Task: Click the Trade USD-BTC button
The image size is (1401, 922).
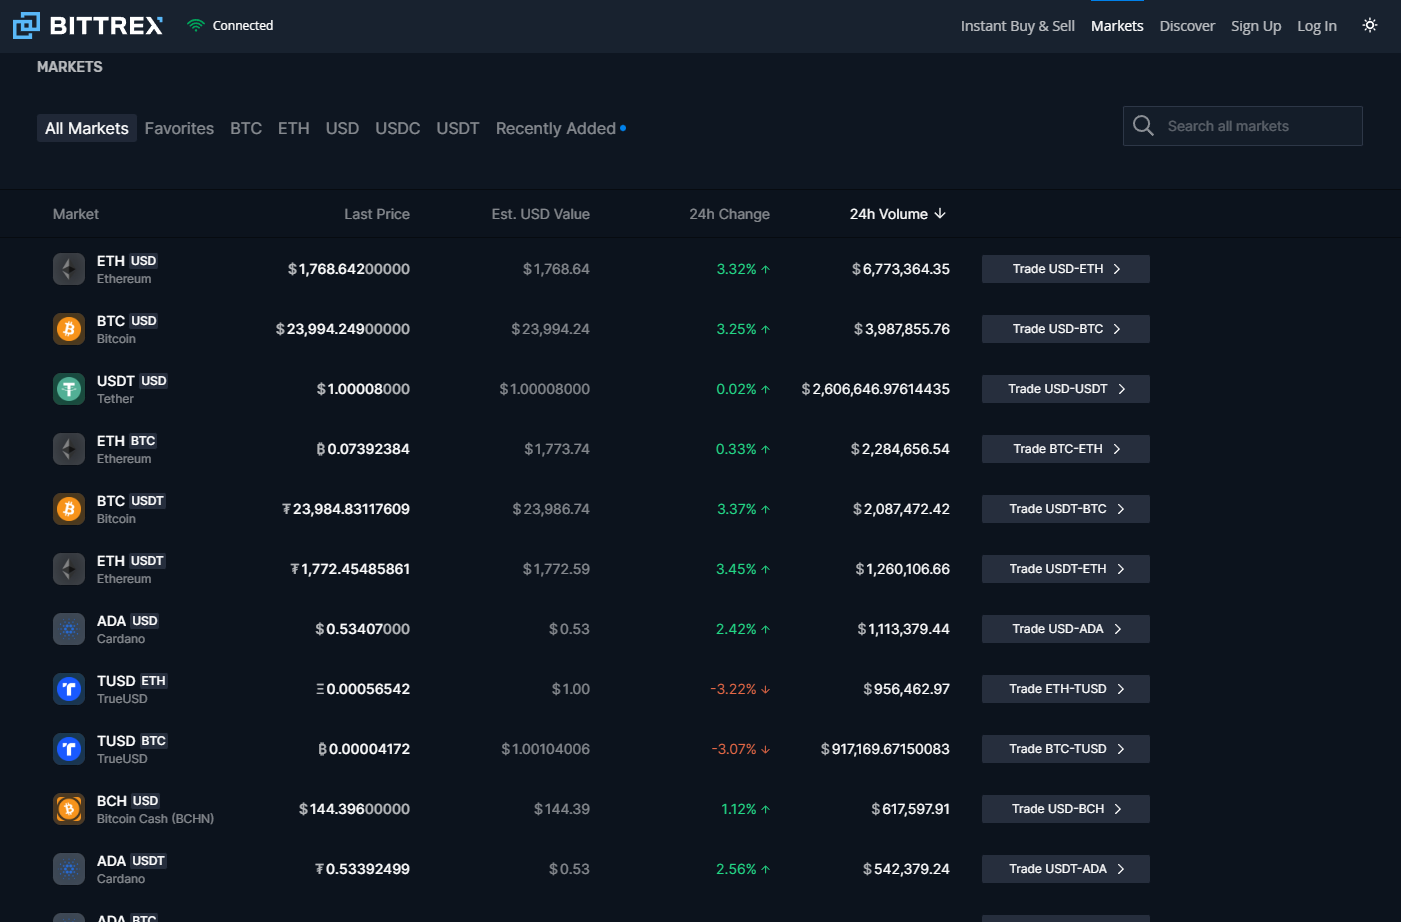Action: [x=1066, y=329]
